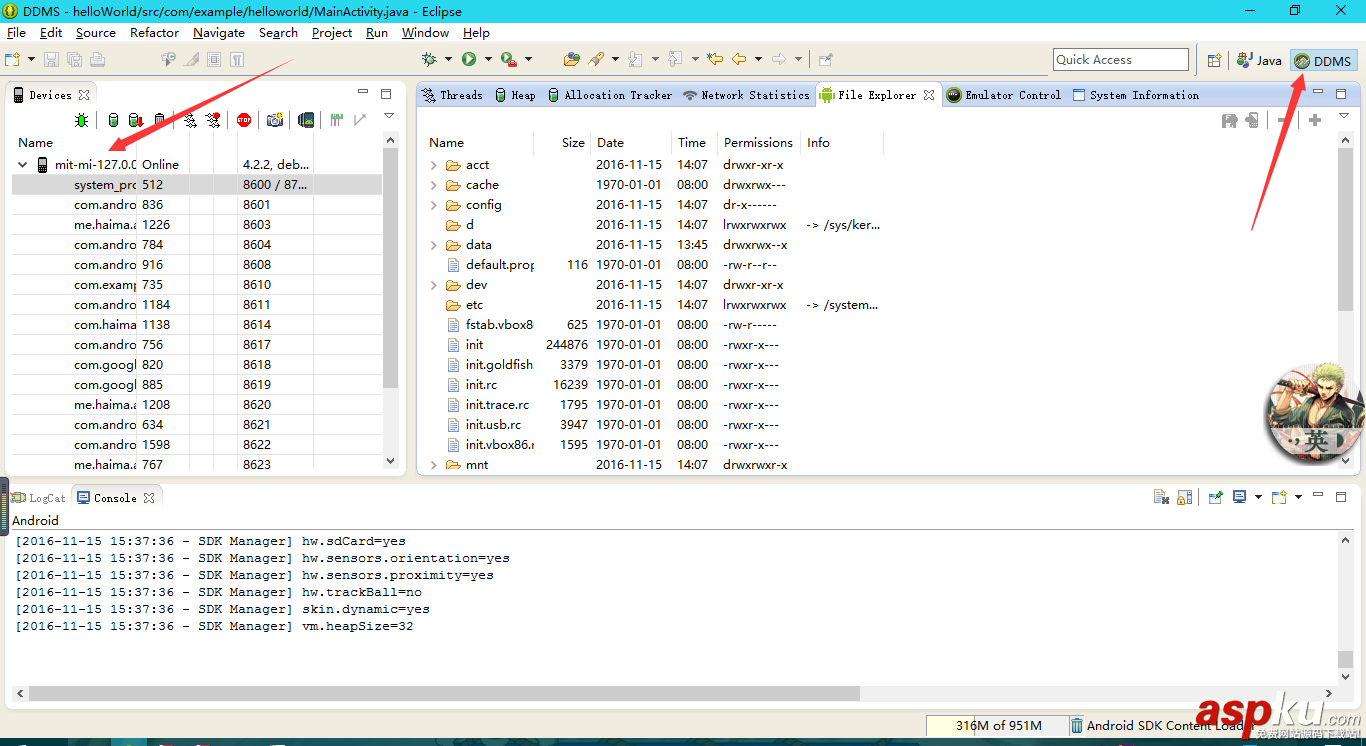Click the Open Perspective icon
Image resolution: width=1366 pixels, height=746 pixels.
(x=1214, y=60)
